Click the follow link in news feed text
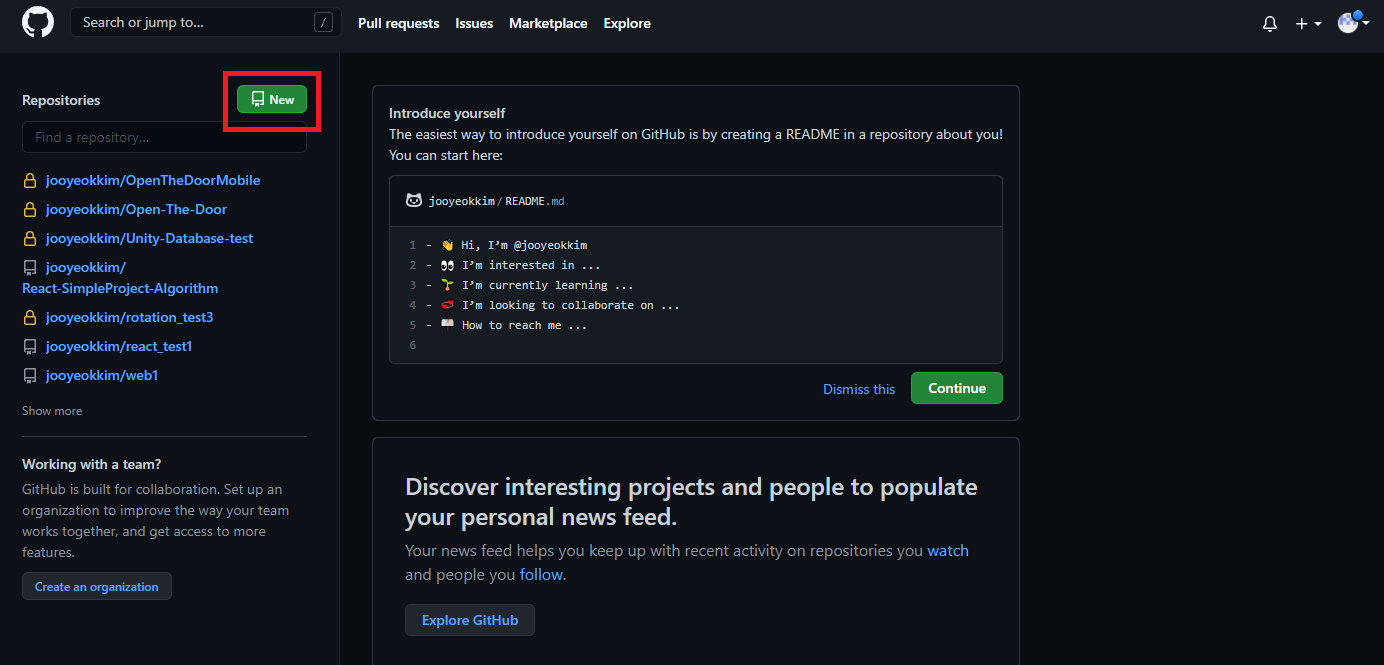The height and width of the screenshot is (665, 1384). click(541, 574)
